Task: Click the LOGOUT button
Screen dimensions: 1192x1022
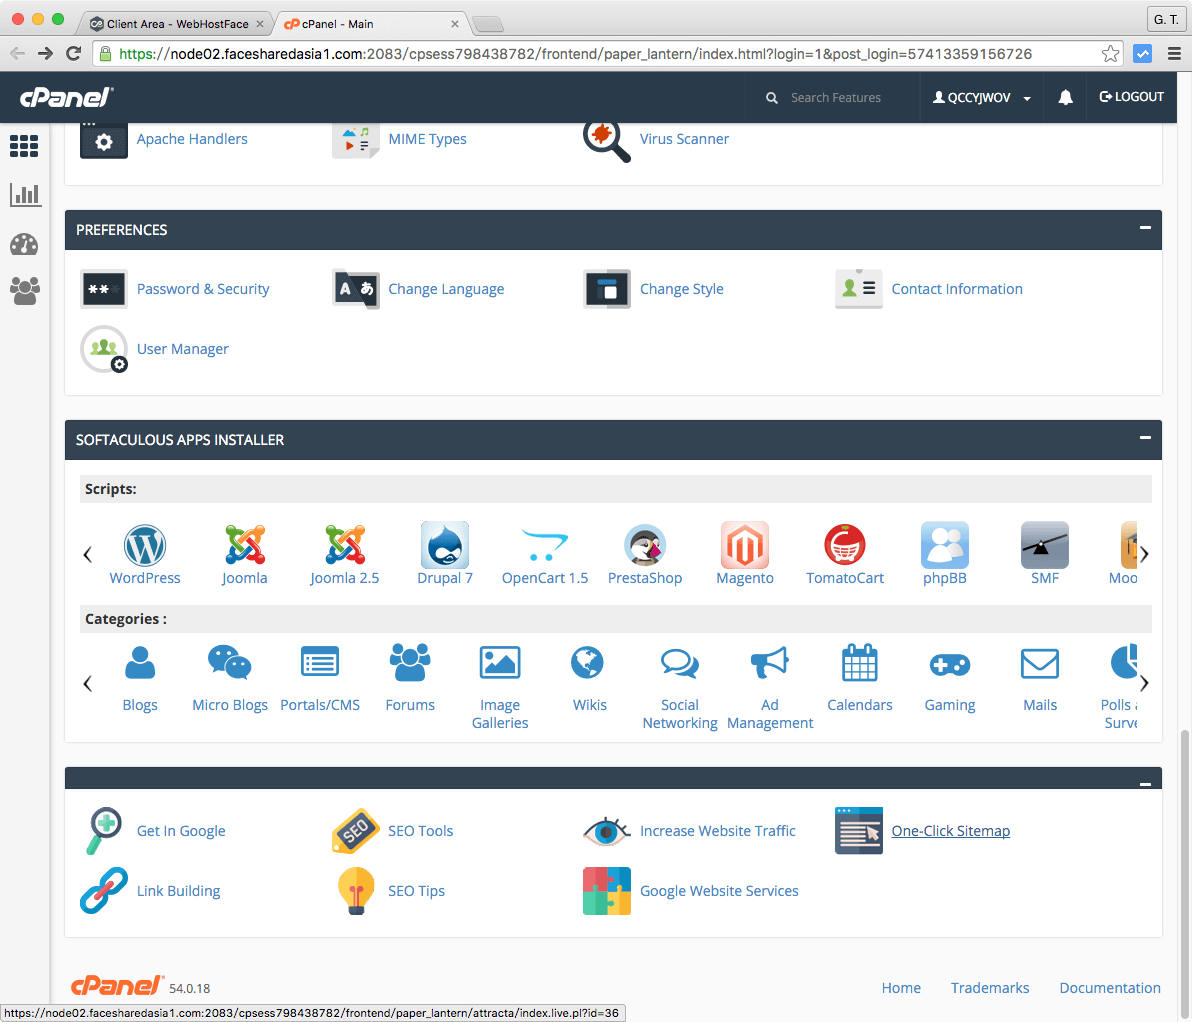Action: pyautogui.click(x=1131, y=97)
